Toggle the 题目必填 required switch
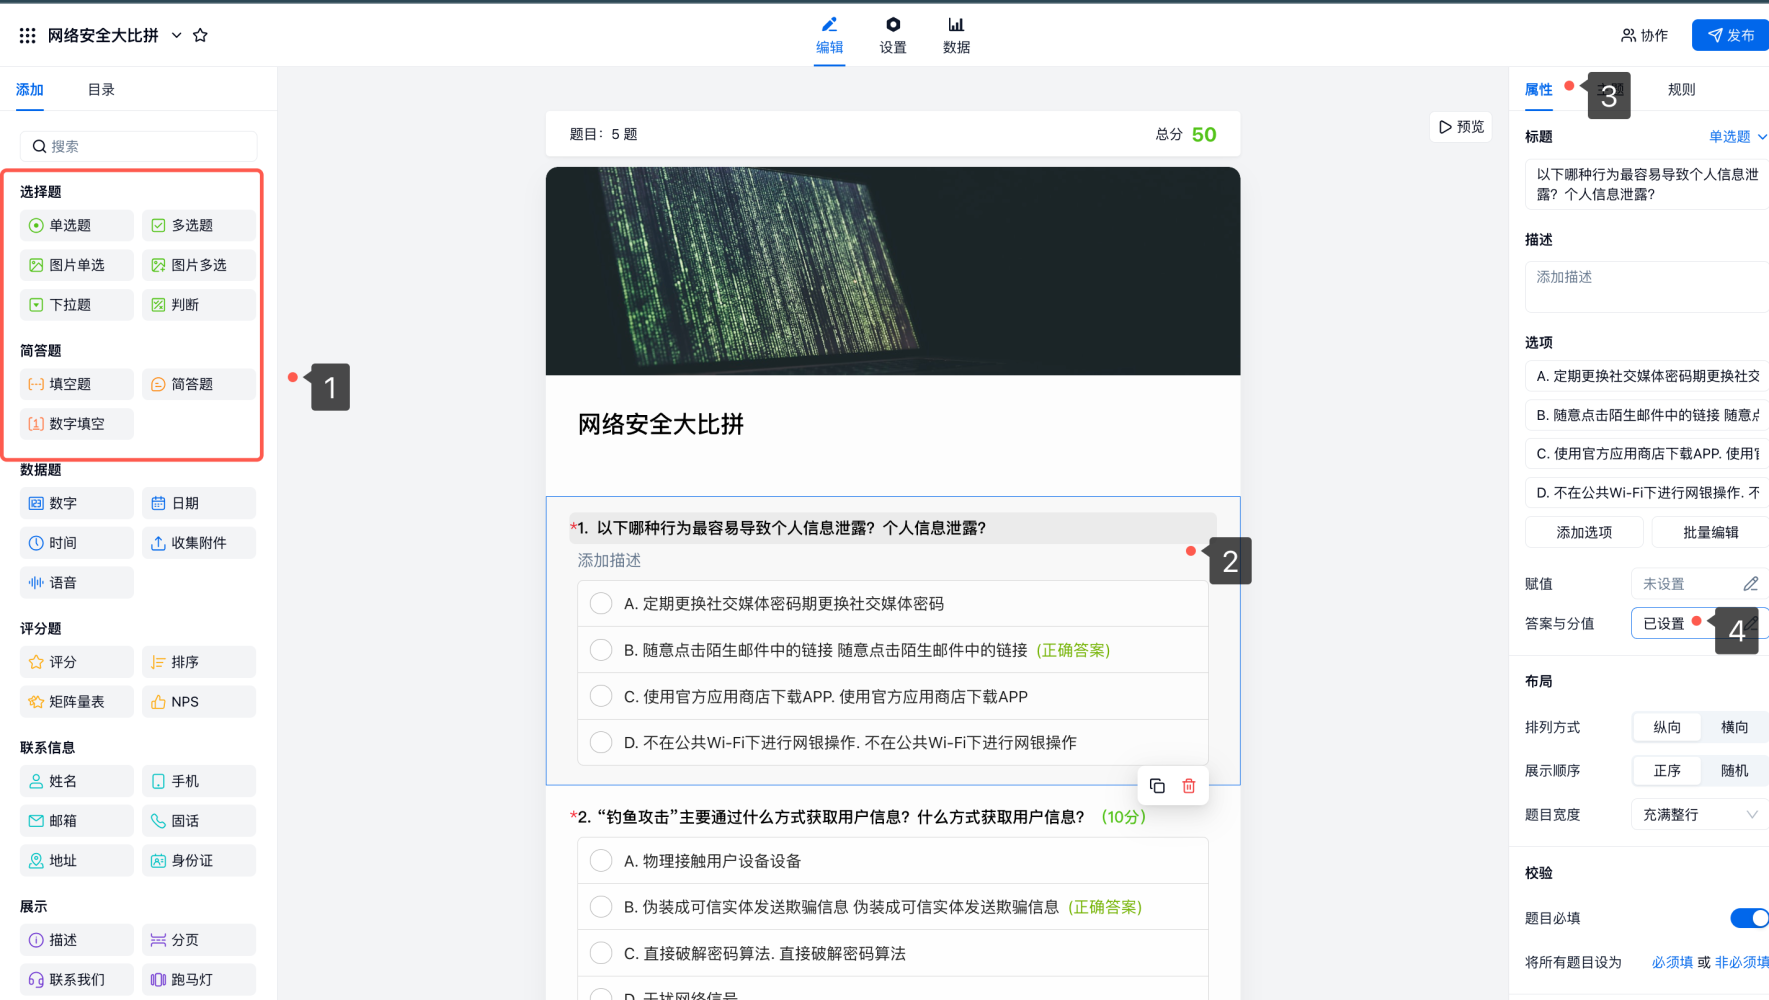Viewport: 1769px width, 1000px height. pyautogui.click(x=1748, y=918)
